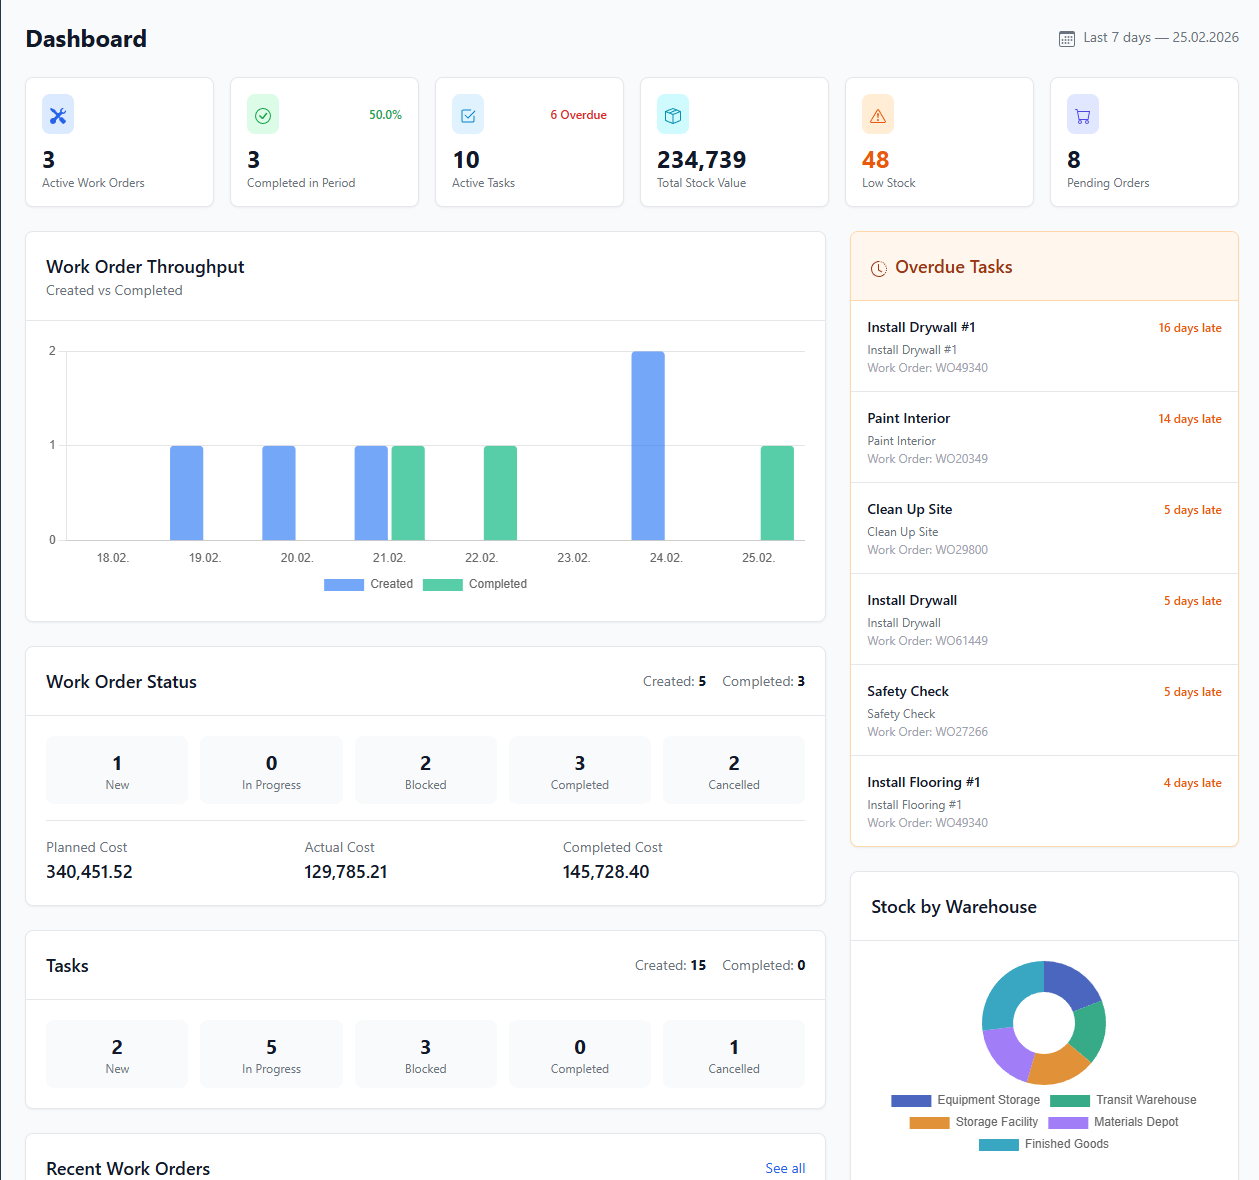The width and height of the screenshot is (1259, 1180).
Task: Click the Total Stock Value package icon
Action: pos(672,114)
